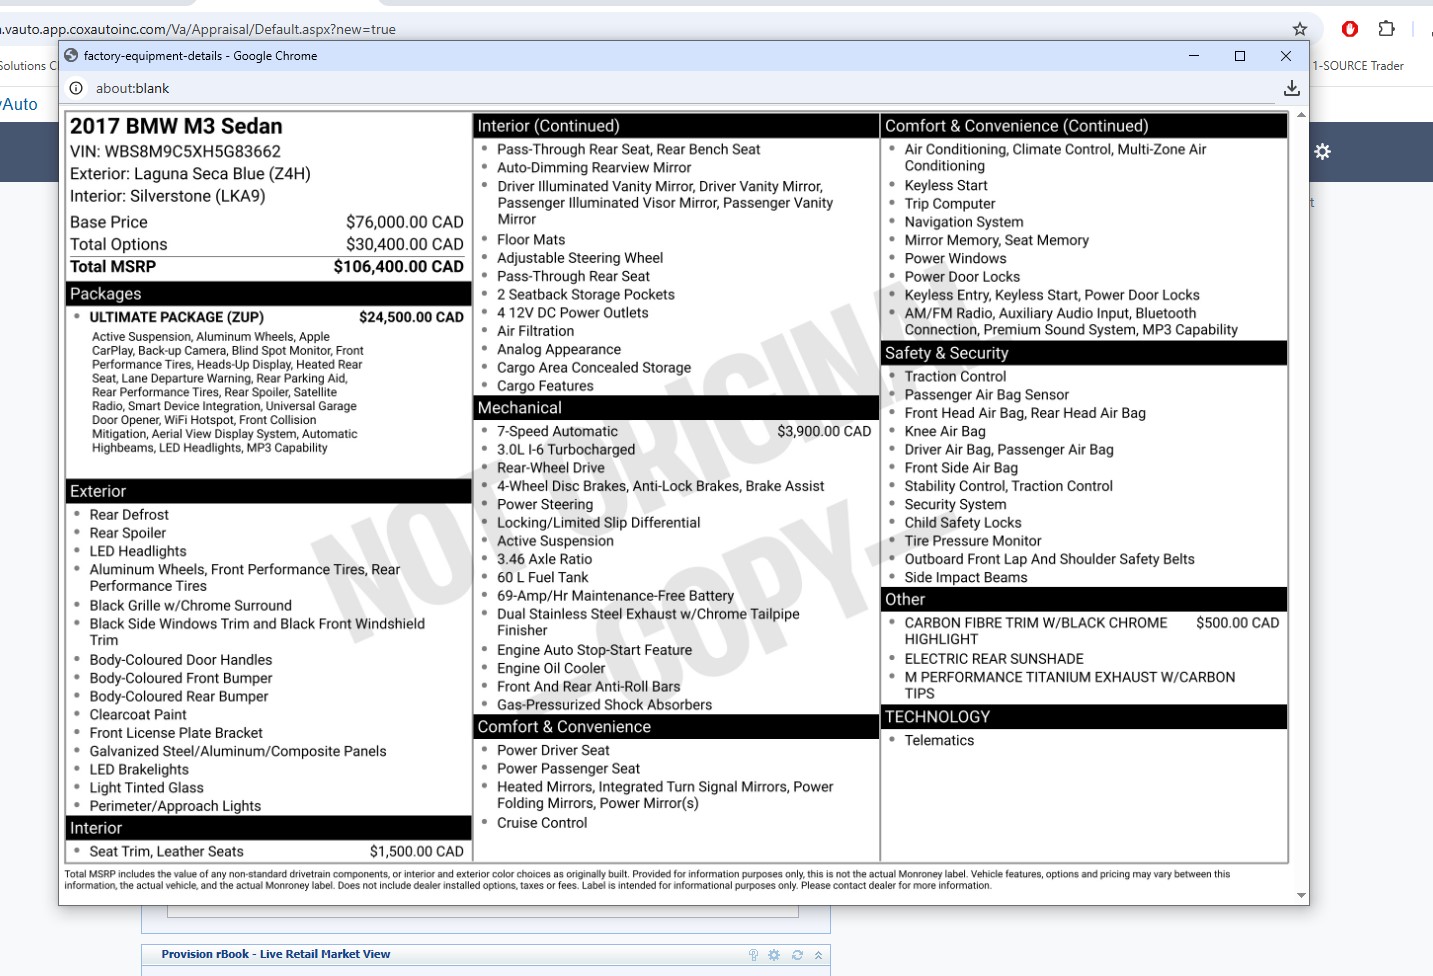Image resolution: width=1433 pixels, height=976 pixels.
Task: Open the 1-SOURCE Trader bookmark
Action: [1358, 66]
